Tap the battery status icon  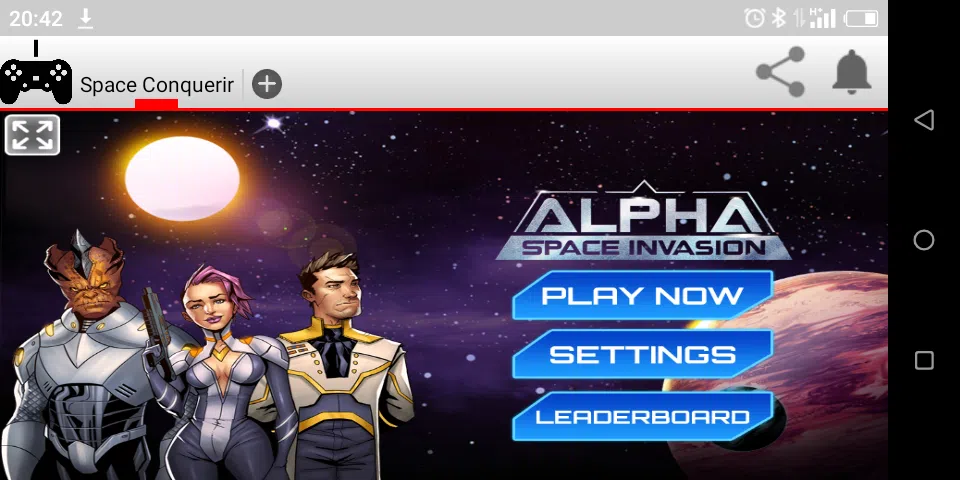click(861, 18)
